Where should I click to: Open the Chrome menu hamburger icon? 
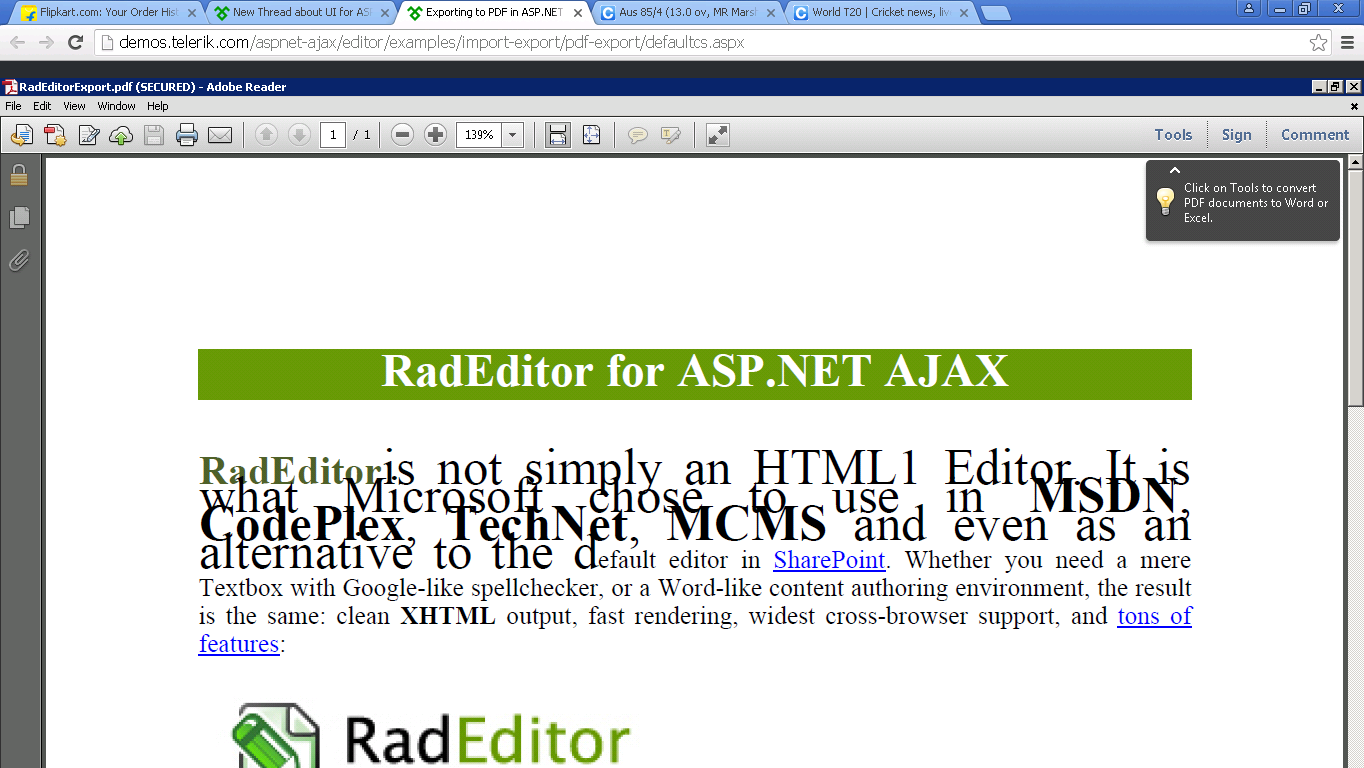tap(1348, 42)
